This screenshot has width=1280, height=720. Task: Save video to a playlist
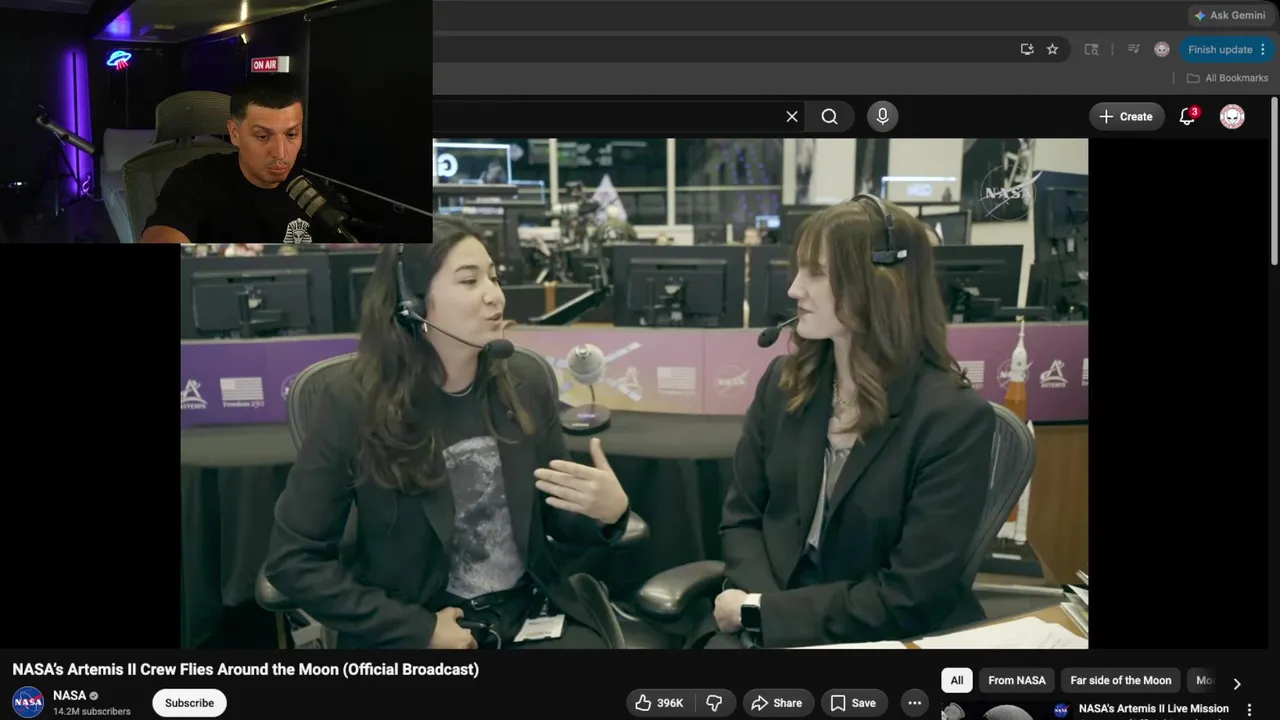pyautogui.click(x=853, y=703)
